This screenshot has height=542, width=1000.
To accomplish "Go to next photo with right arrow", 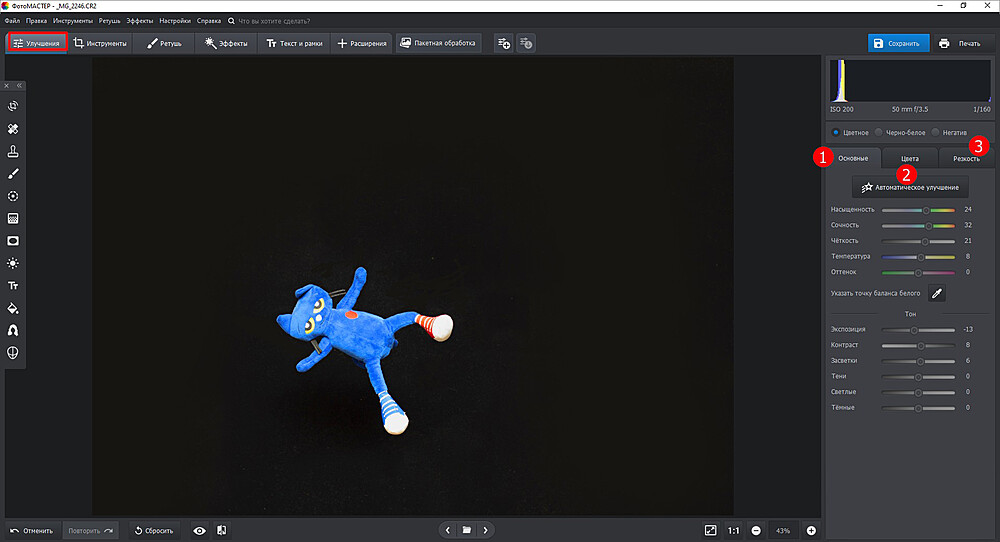I will 485,530.
